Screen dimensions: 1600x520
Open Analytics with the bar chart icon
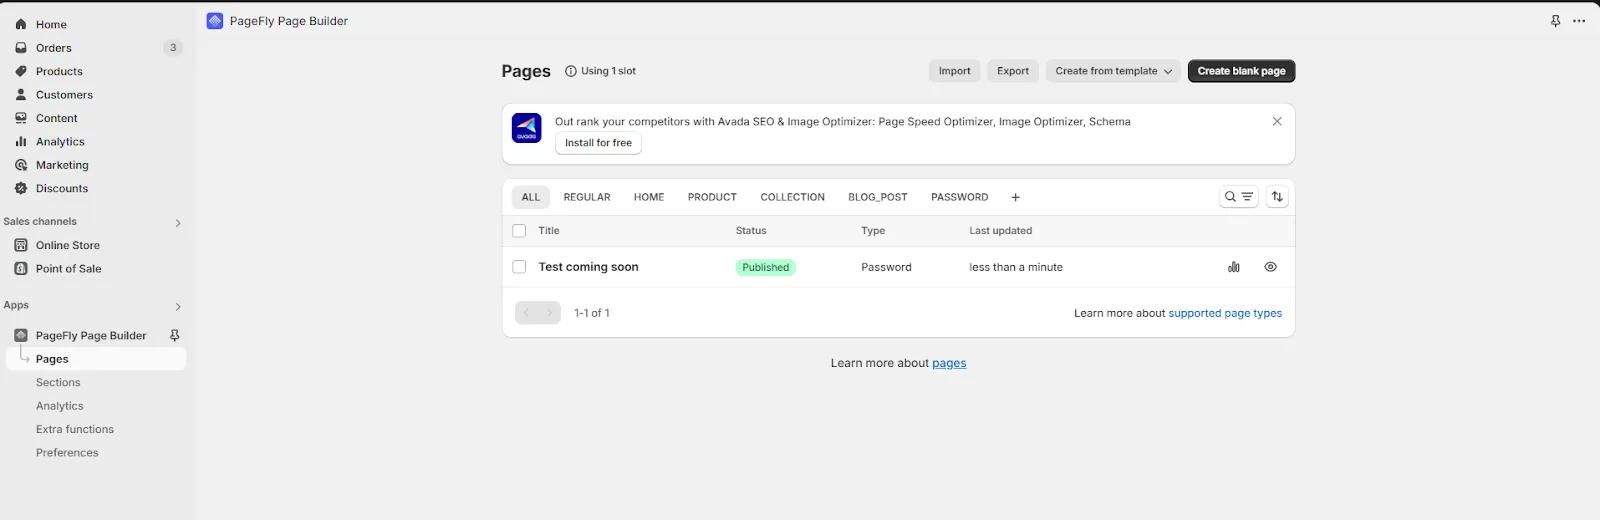pyautogui.click(x=21, y=142)
